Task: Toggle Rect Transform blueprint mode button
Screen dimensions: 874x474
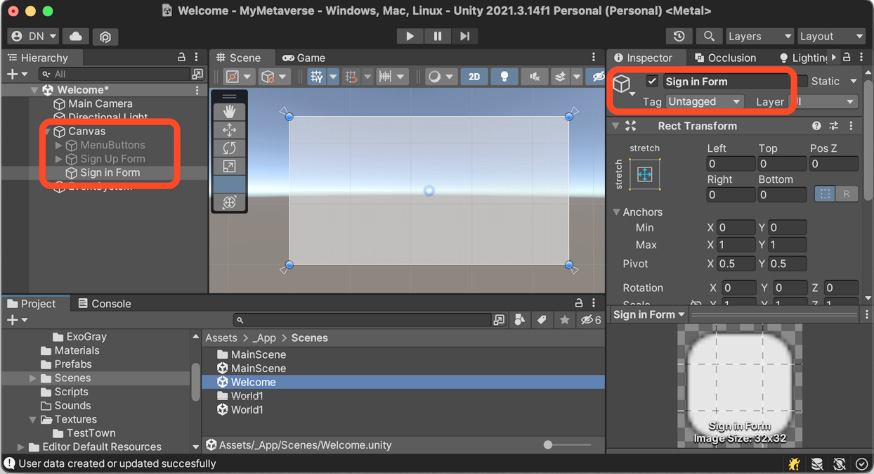Action: [825, 194]
